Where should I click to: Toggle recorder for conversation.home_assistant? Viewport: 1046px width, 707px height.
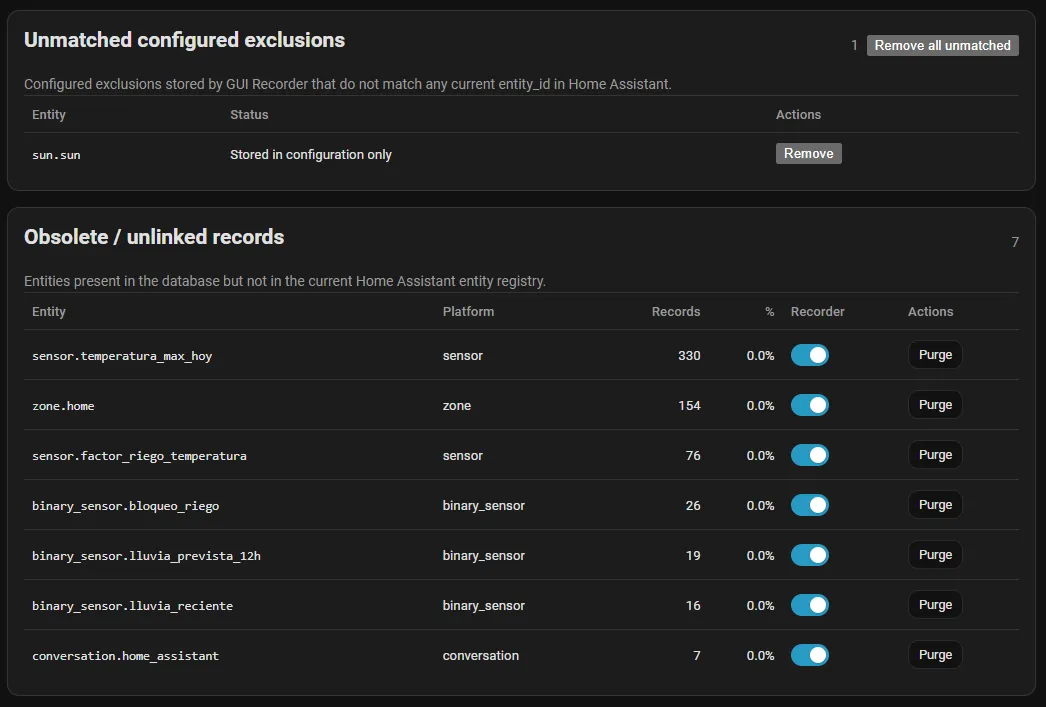click(809, 655)
